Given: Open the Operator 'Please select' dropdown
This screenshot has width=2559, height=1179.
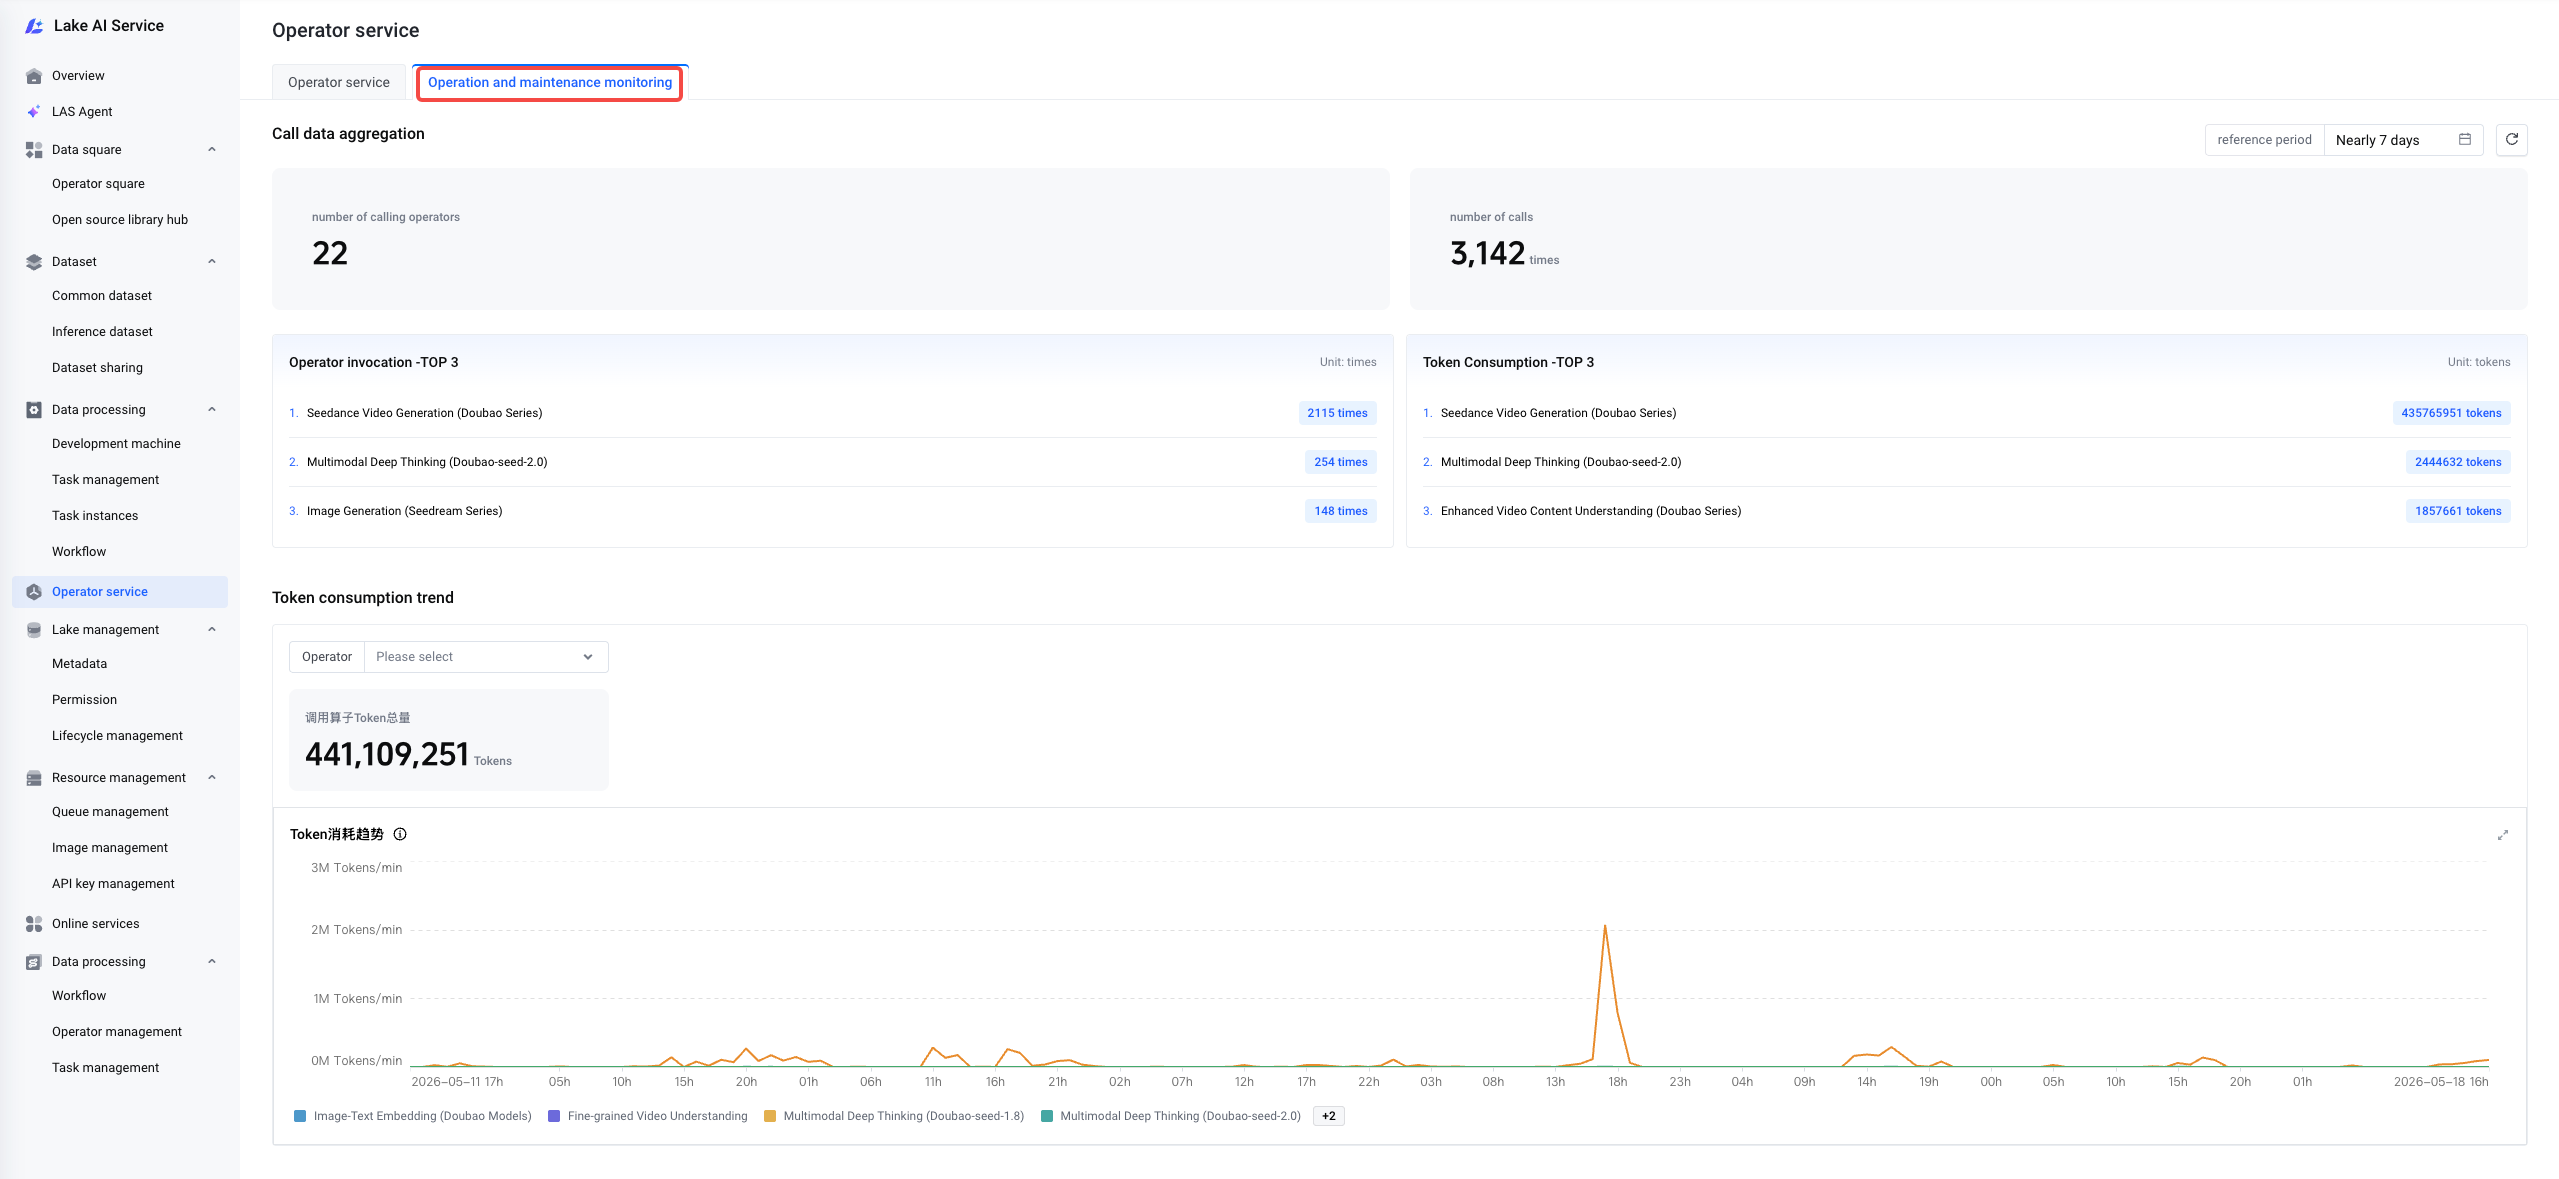Looking at the screenshot, I should 486,657.
